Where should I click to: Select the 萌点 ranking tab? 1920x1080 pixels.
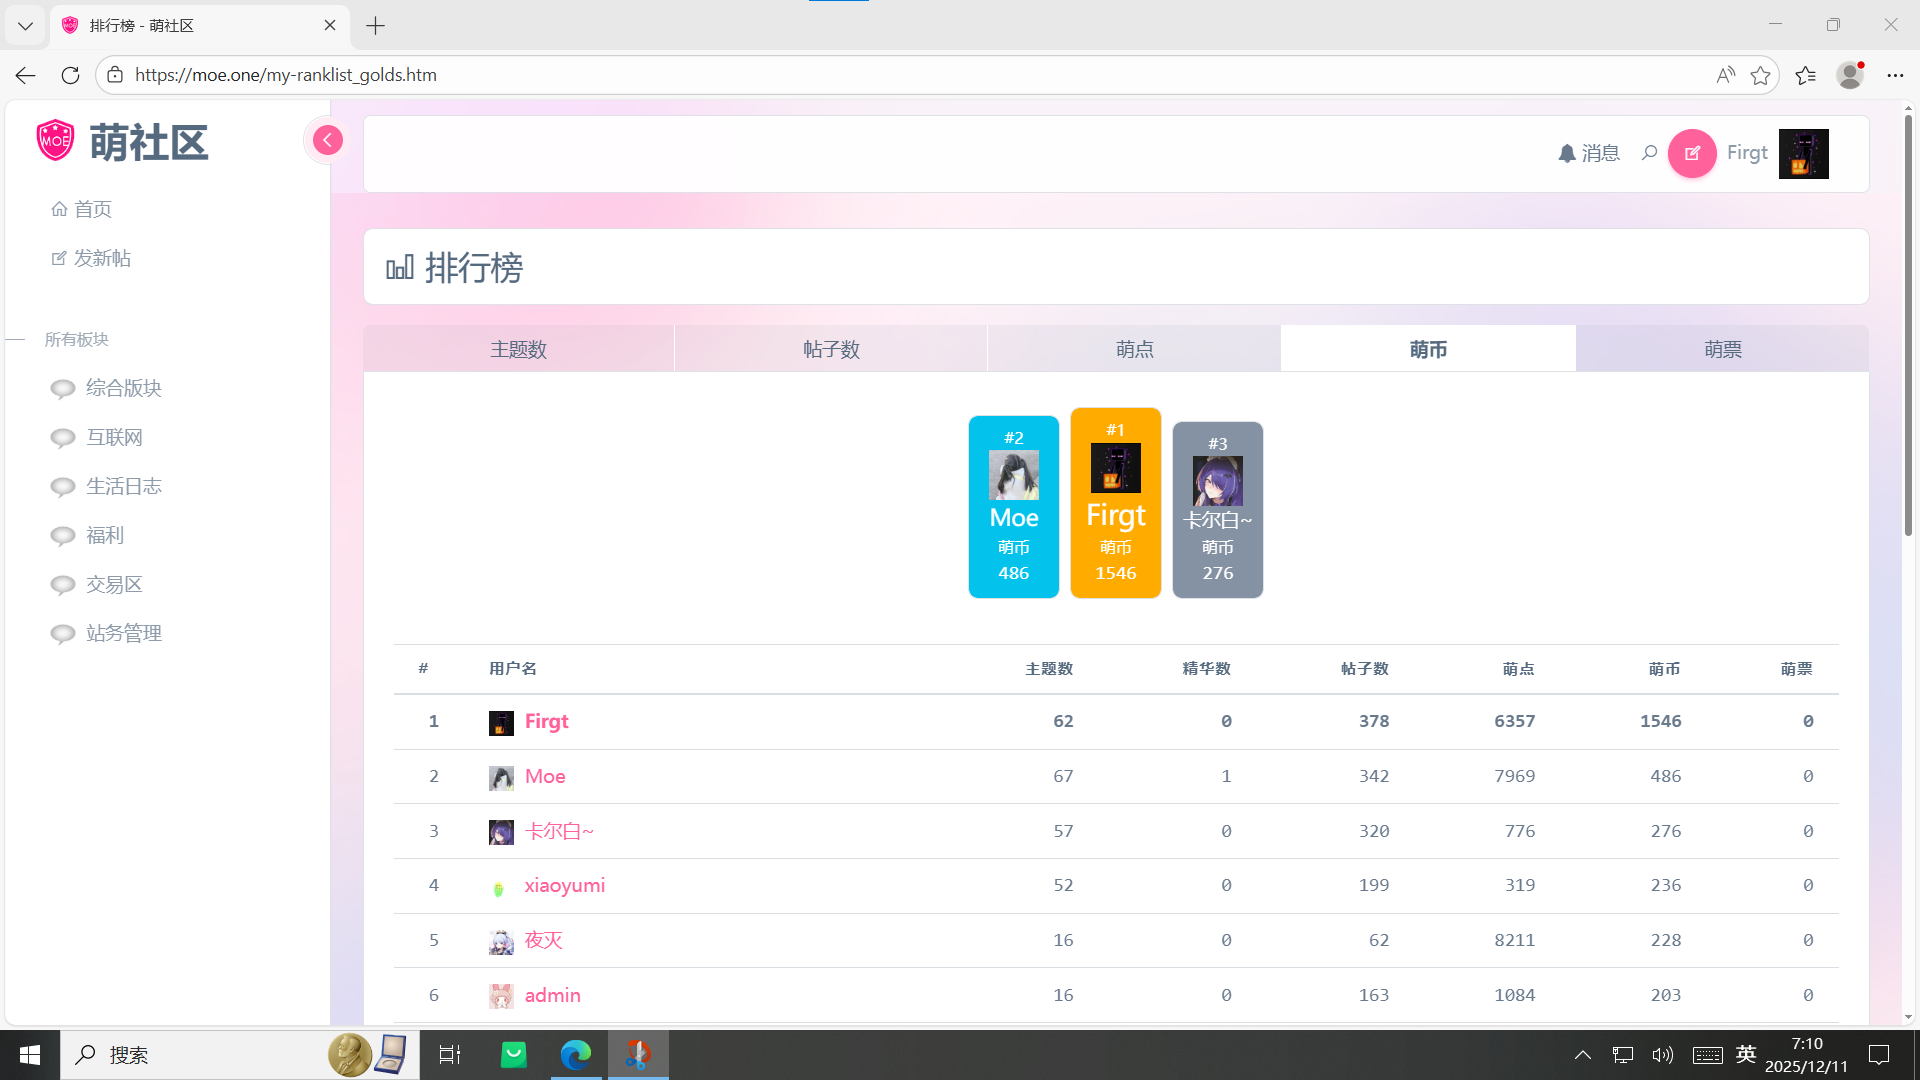click(1134, 349)
